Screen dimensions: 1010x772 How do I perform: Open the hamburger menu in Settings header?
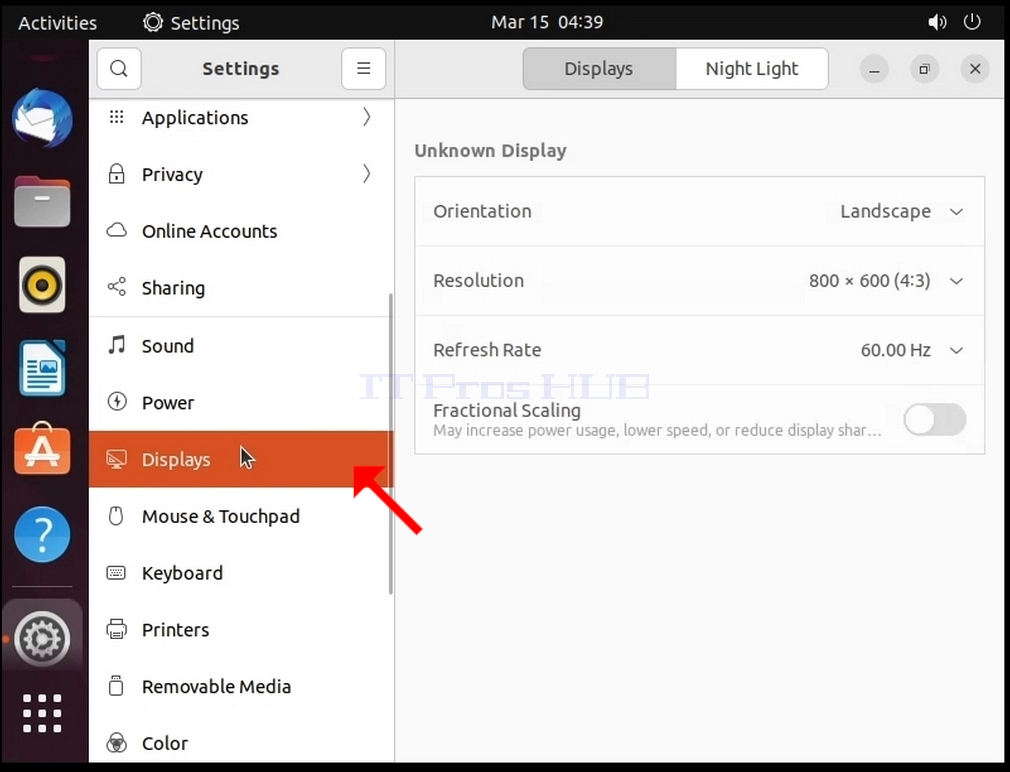click(x=364, y=68)
